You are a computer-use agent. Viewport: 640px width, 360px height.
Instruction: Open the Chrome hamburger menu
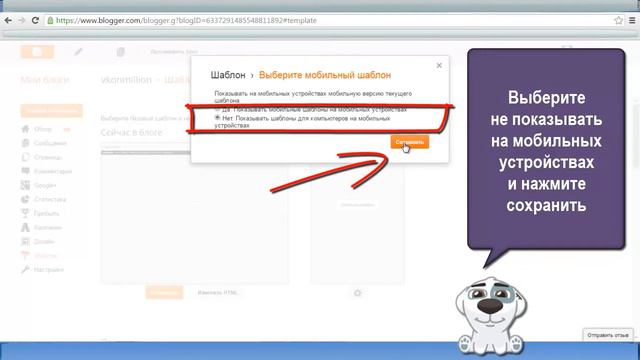click(632, 20)
